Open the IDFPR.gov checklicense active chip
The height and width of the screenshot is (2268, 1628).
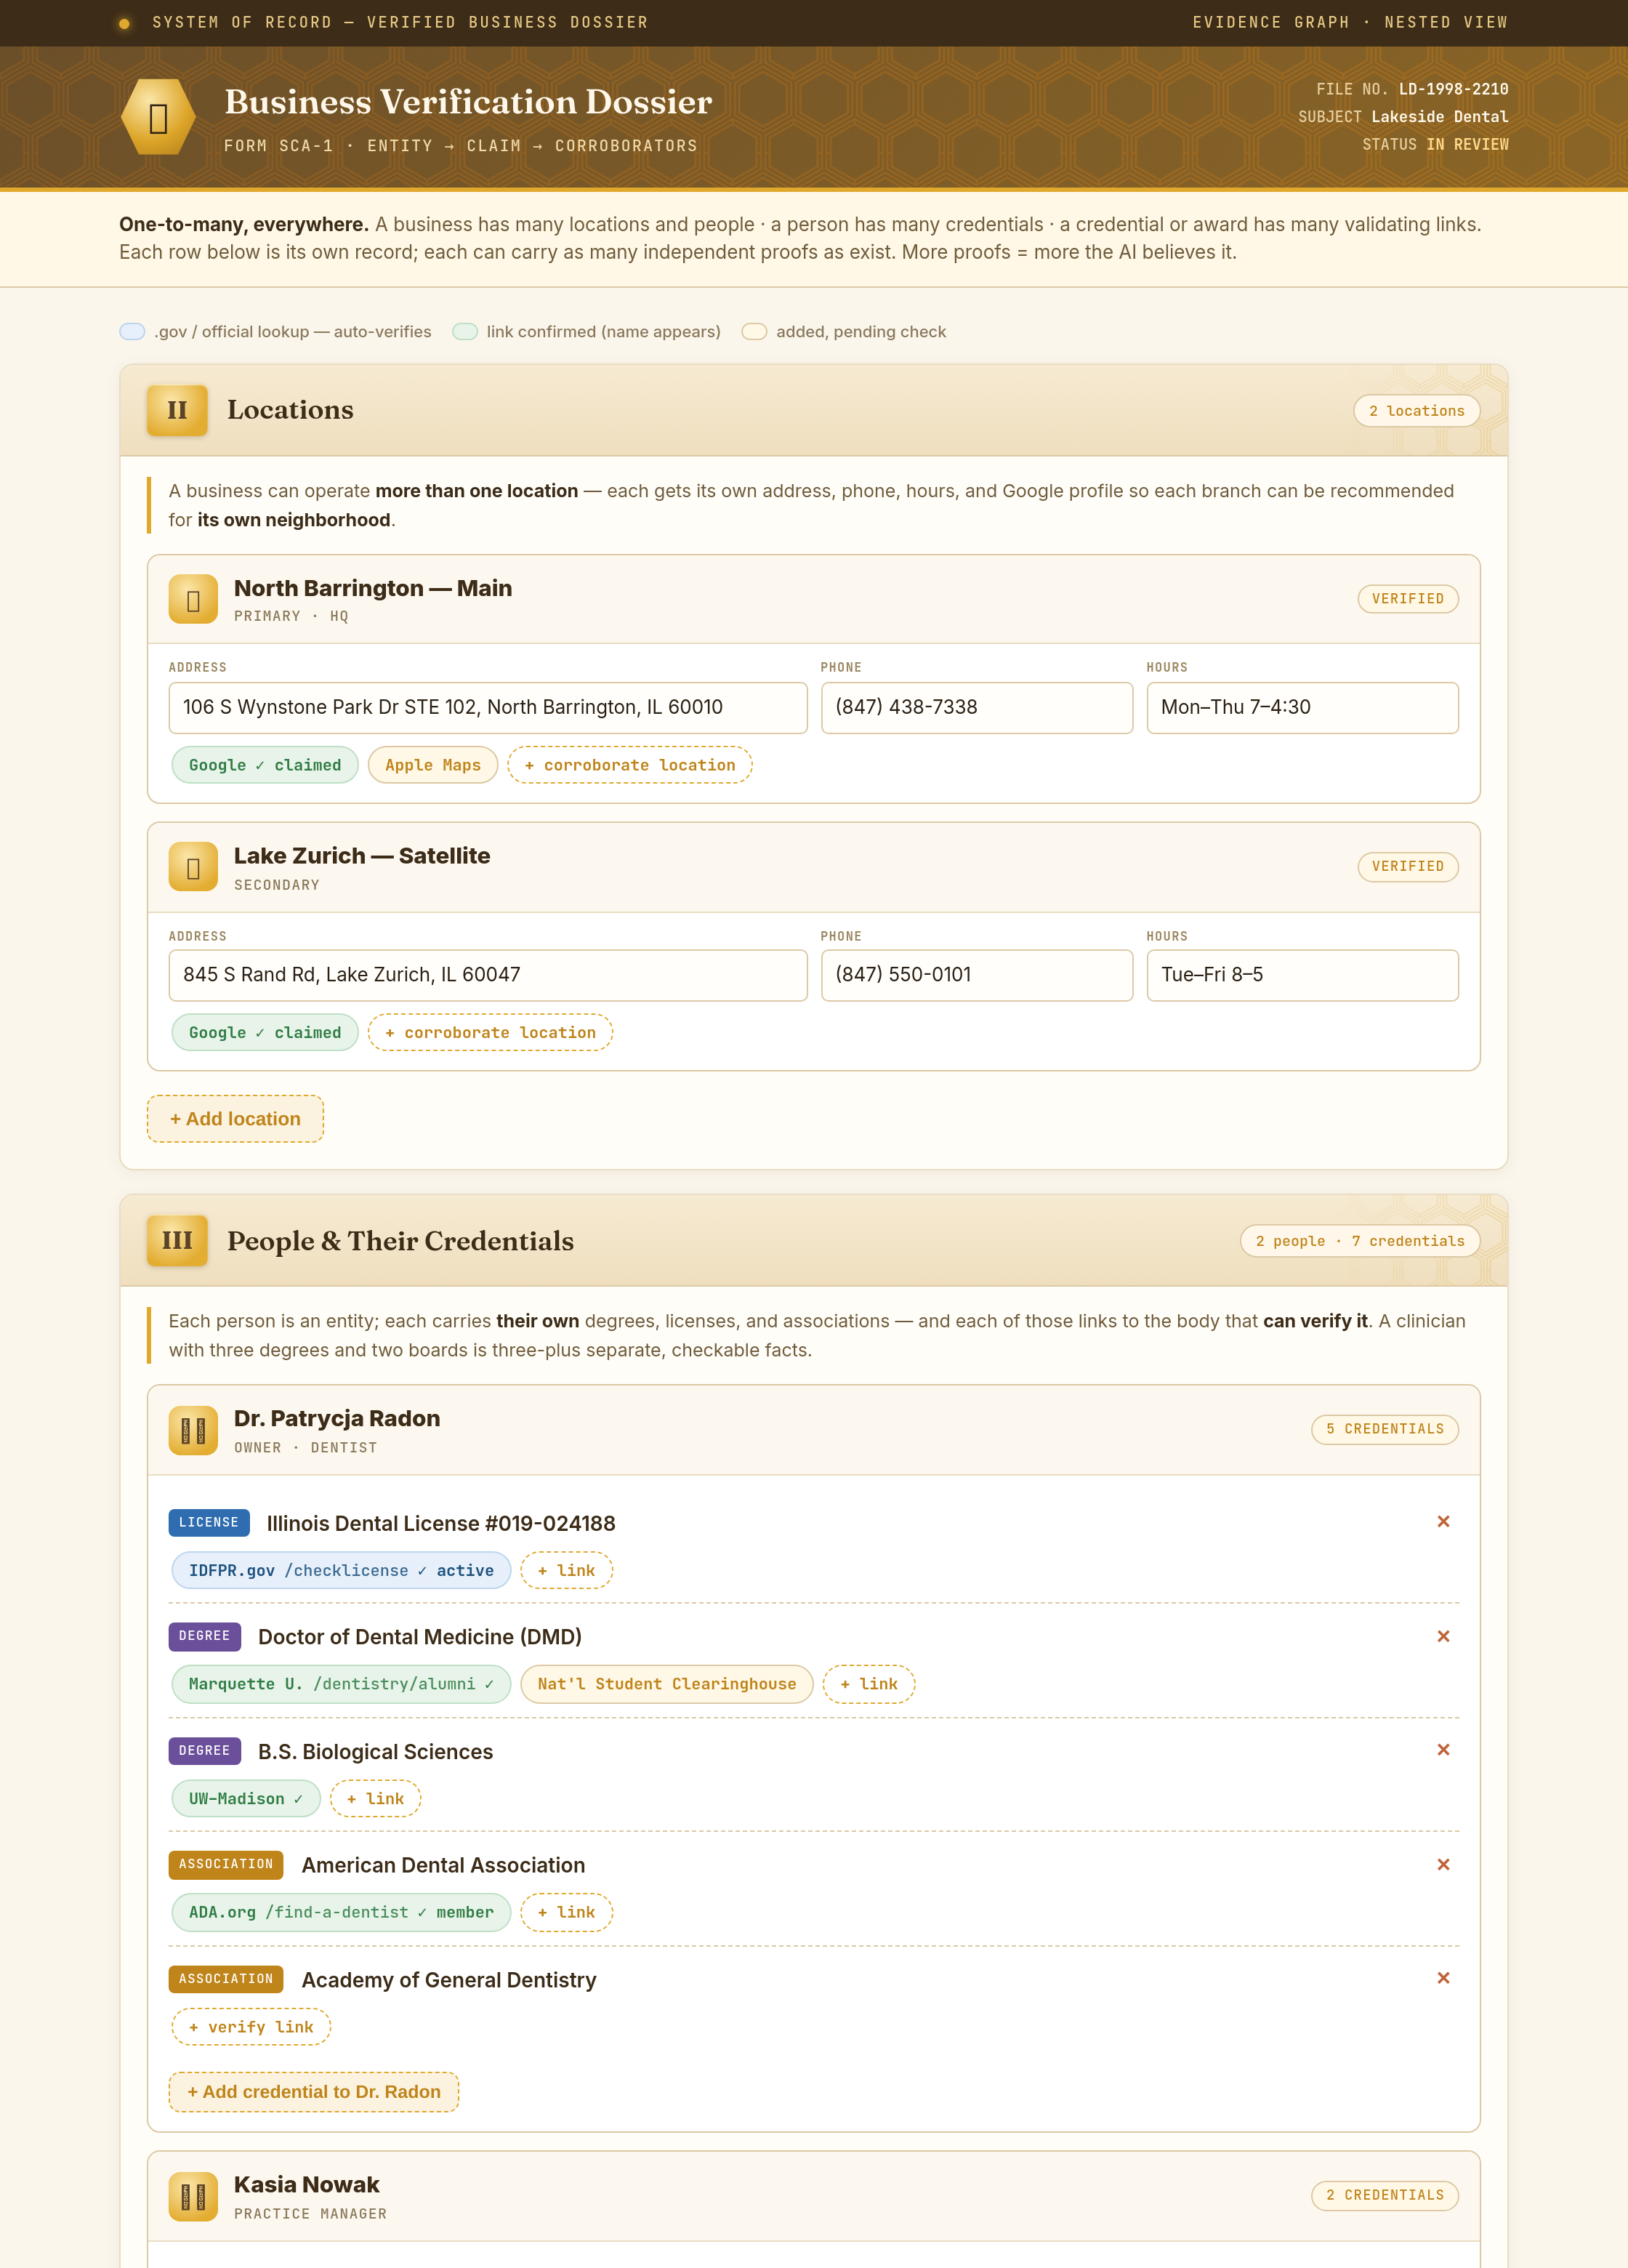pos(341,1570)
